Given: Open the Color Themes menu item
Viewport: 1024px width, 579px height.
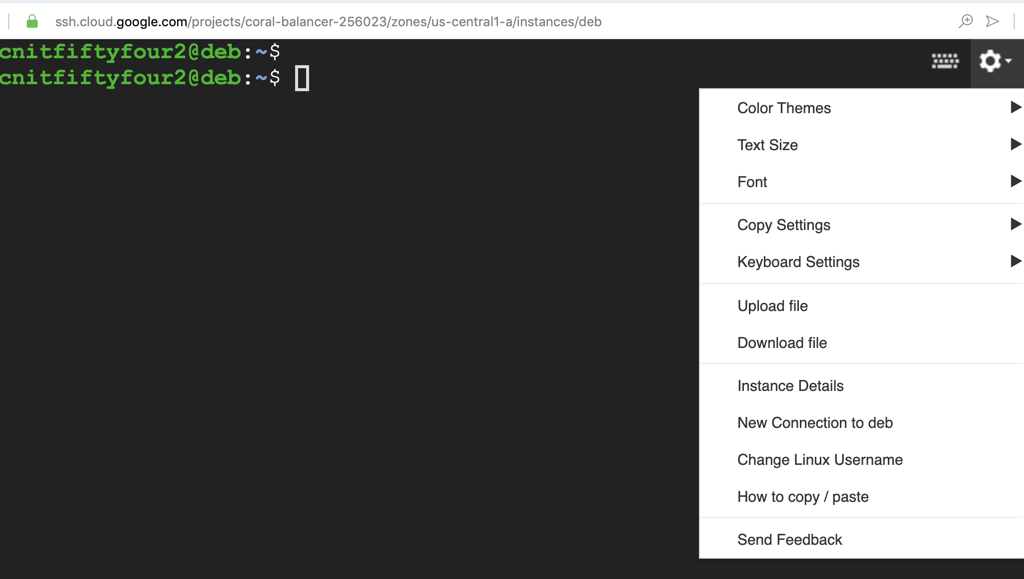Looking at the screenshot, I should point(783,108).
